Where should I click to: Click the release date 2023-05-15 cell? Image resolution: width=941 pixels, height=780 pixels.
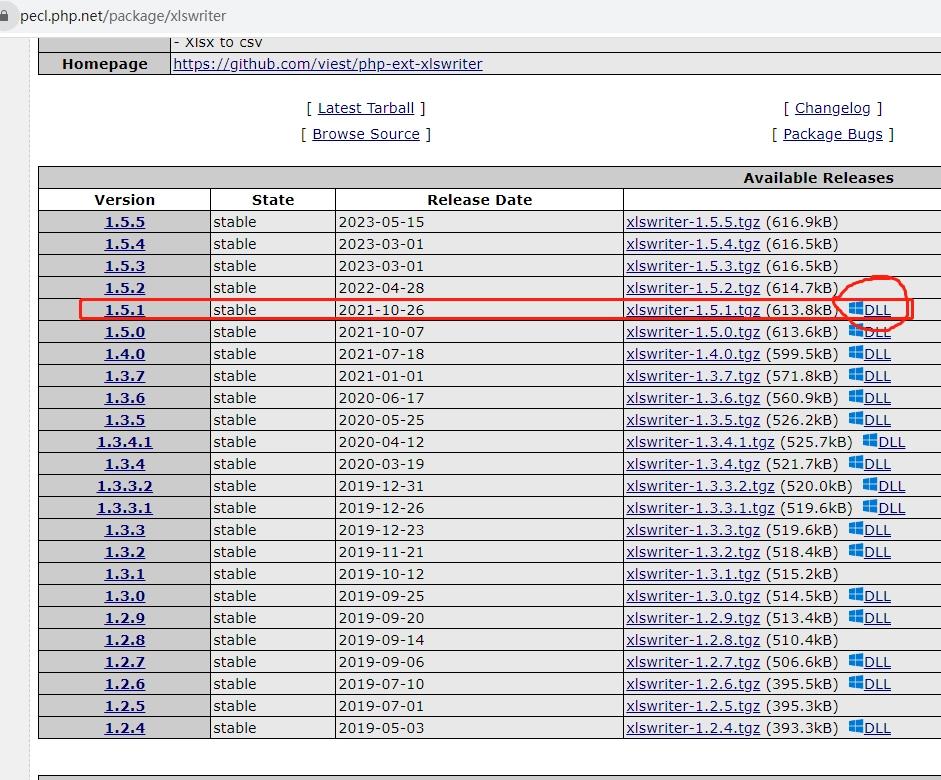coord(479,222)
